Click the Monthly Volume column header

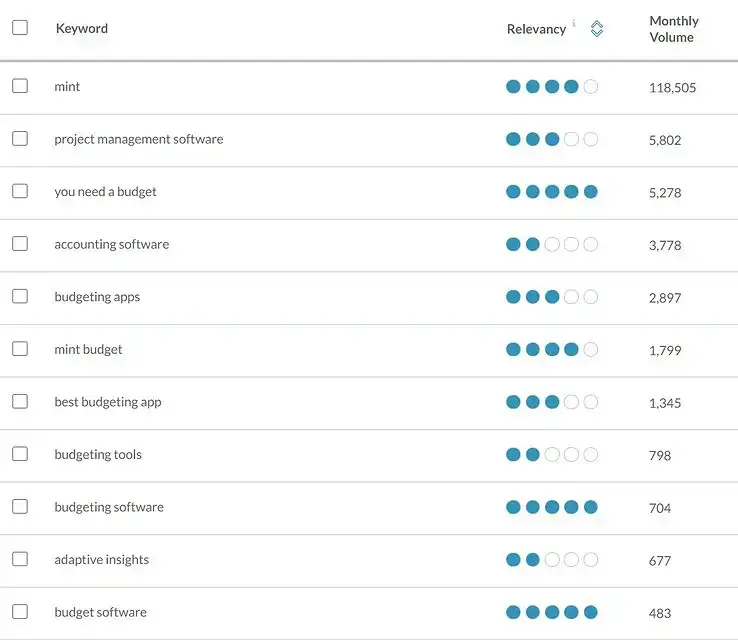tap(673, 29)
